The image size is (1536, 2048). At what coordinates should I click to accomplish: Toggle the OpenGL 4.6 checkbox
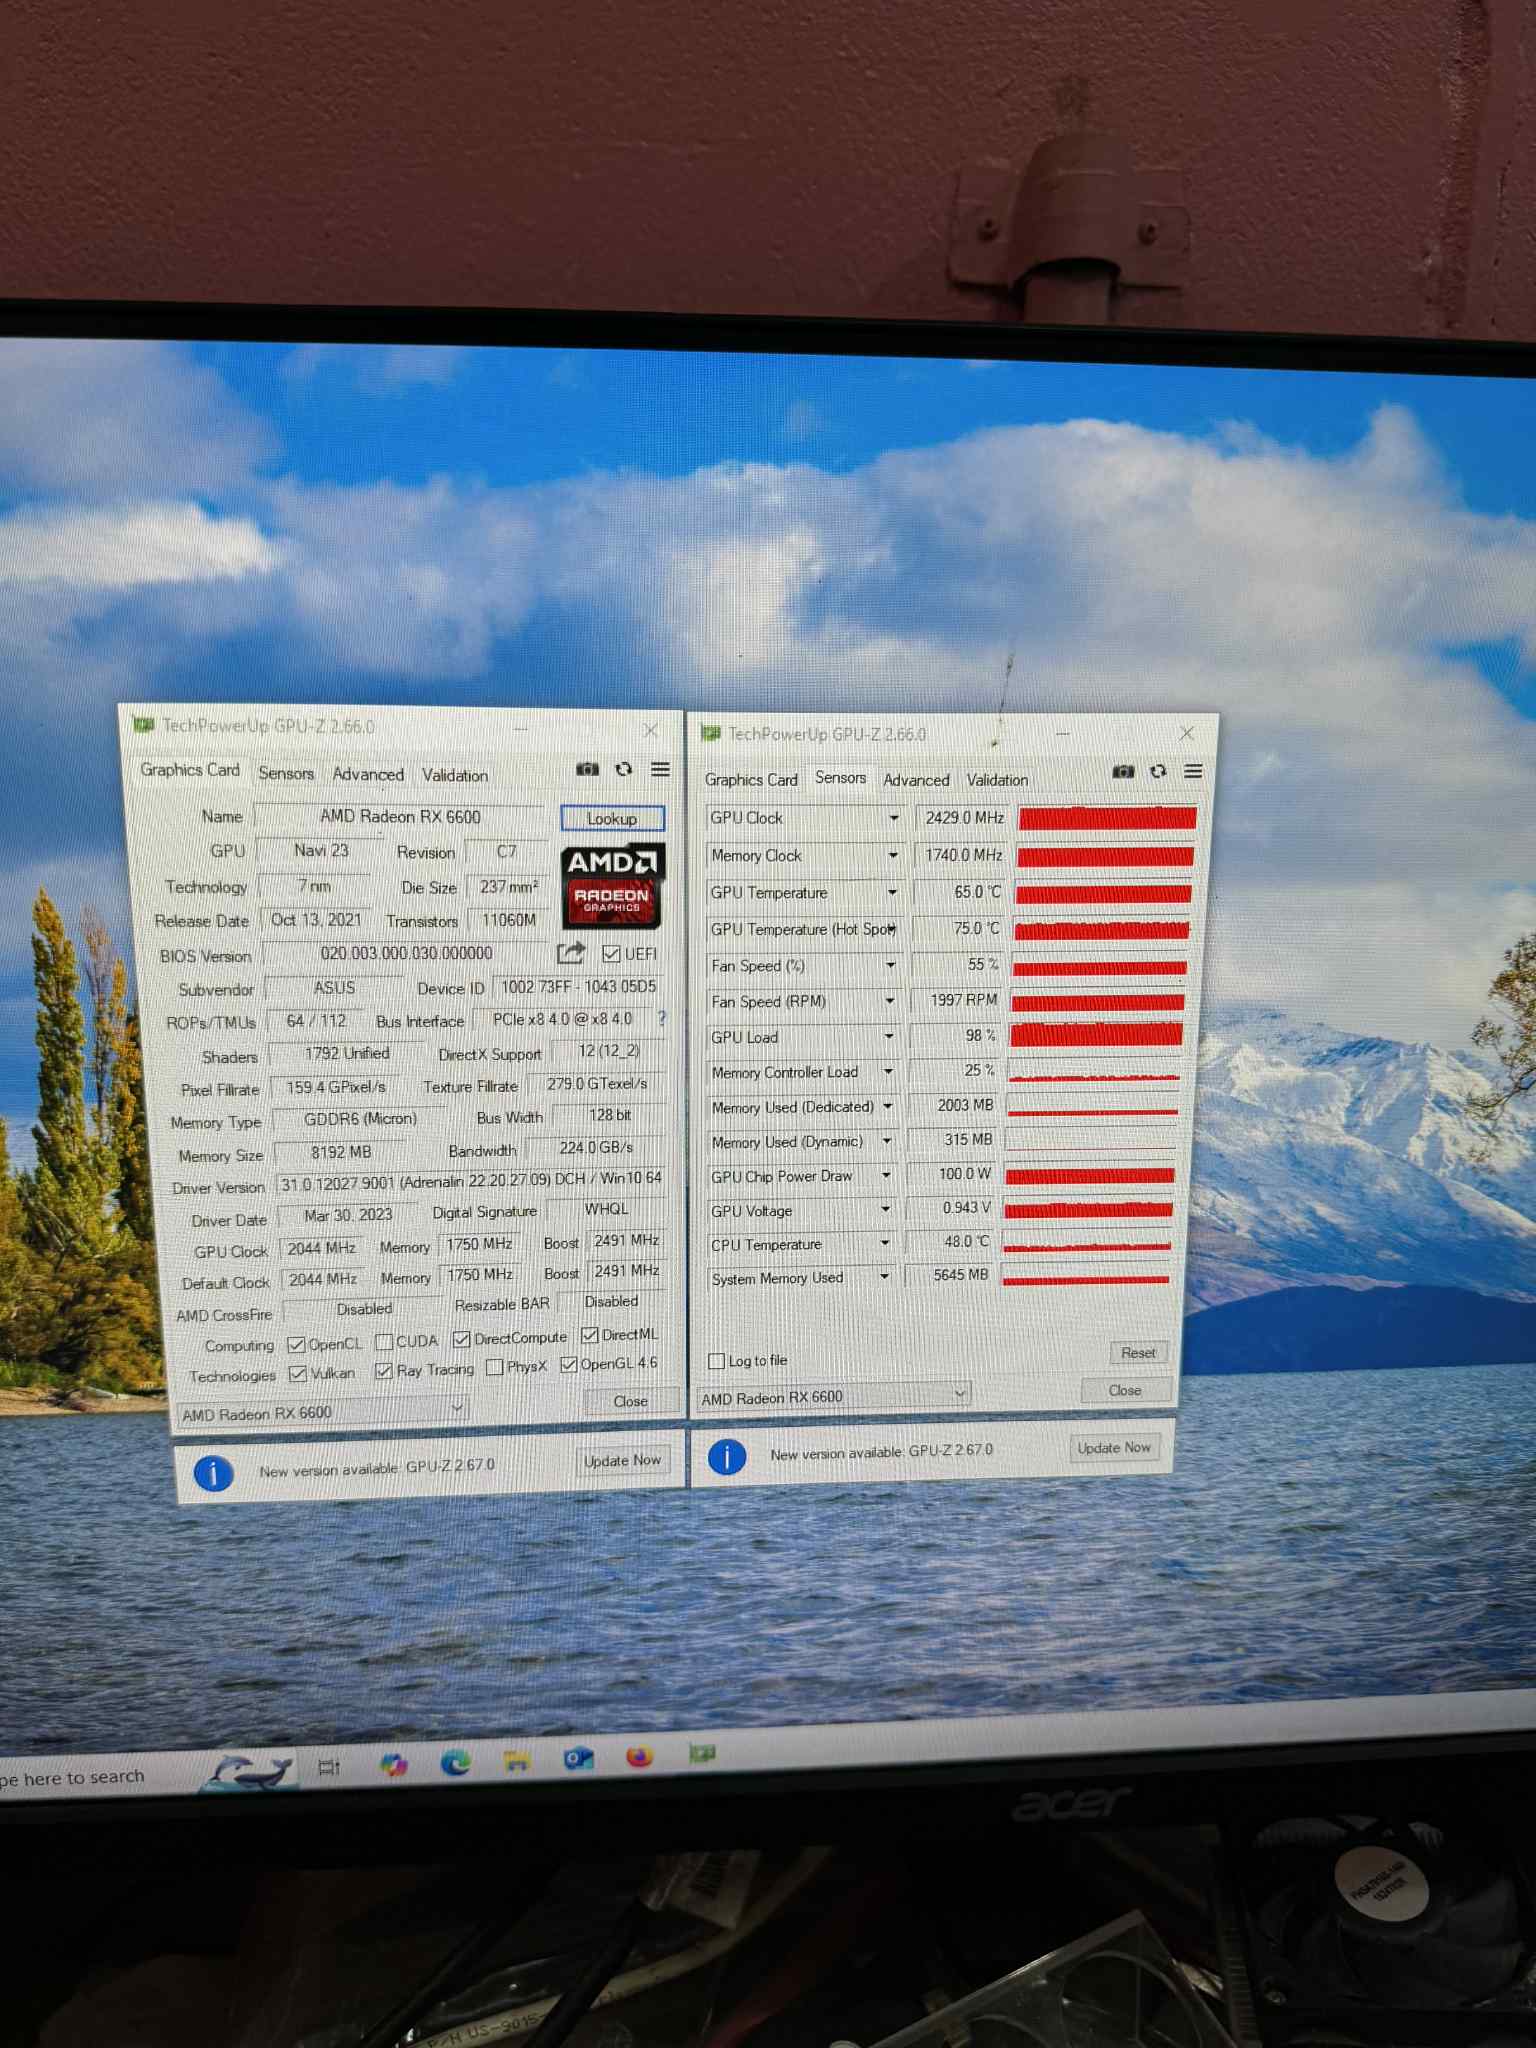[568, 1365]
